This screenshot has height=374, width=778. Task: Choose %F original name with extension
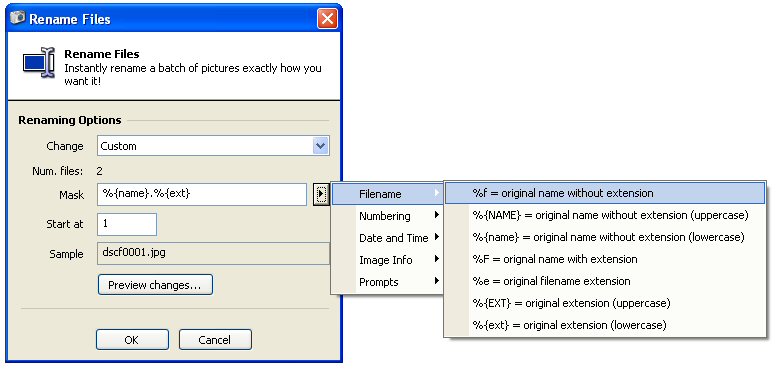click(x=605, y=259)
